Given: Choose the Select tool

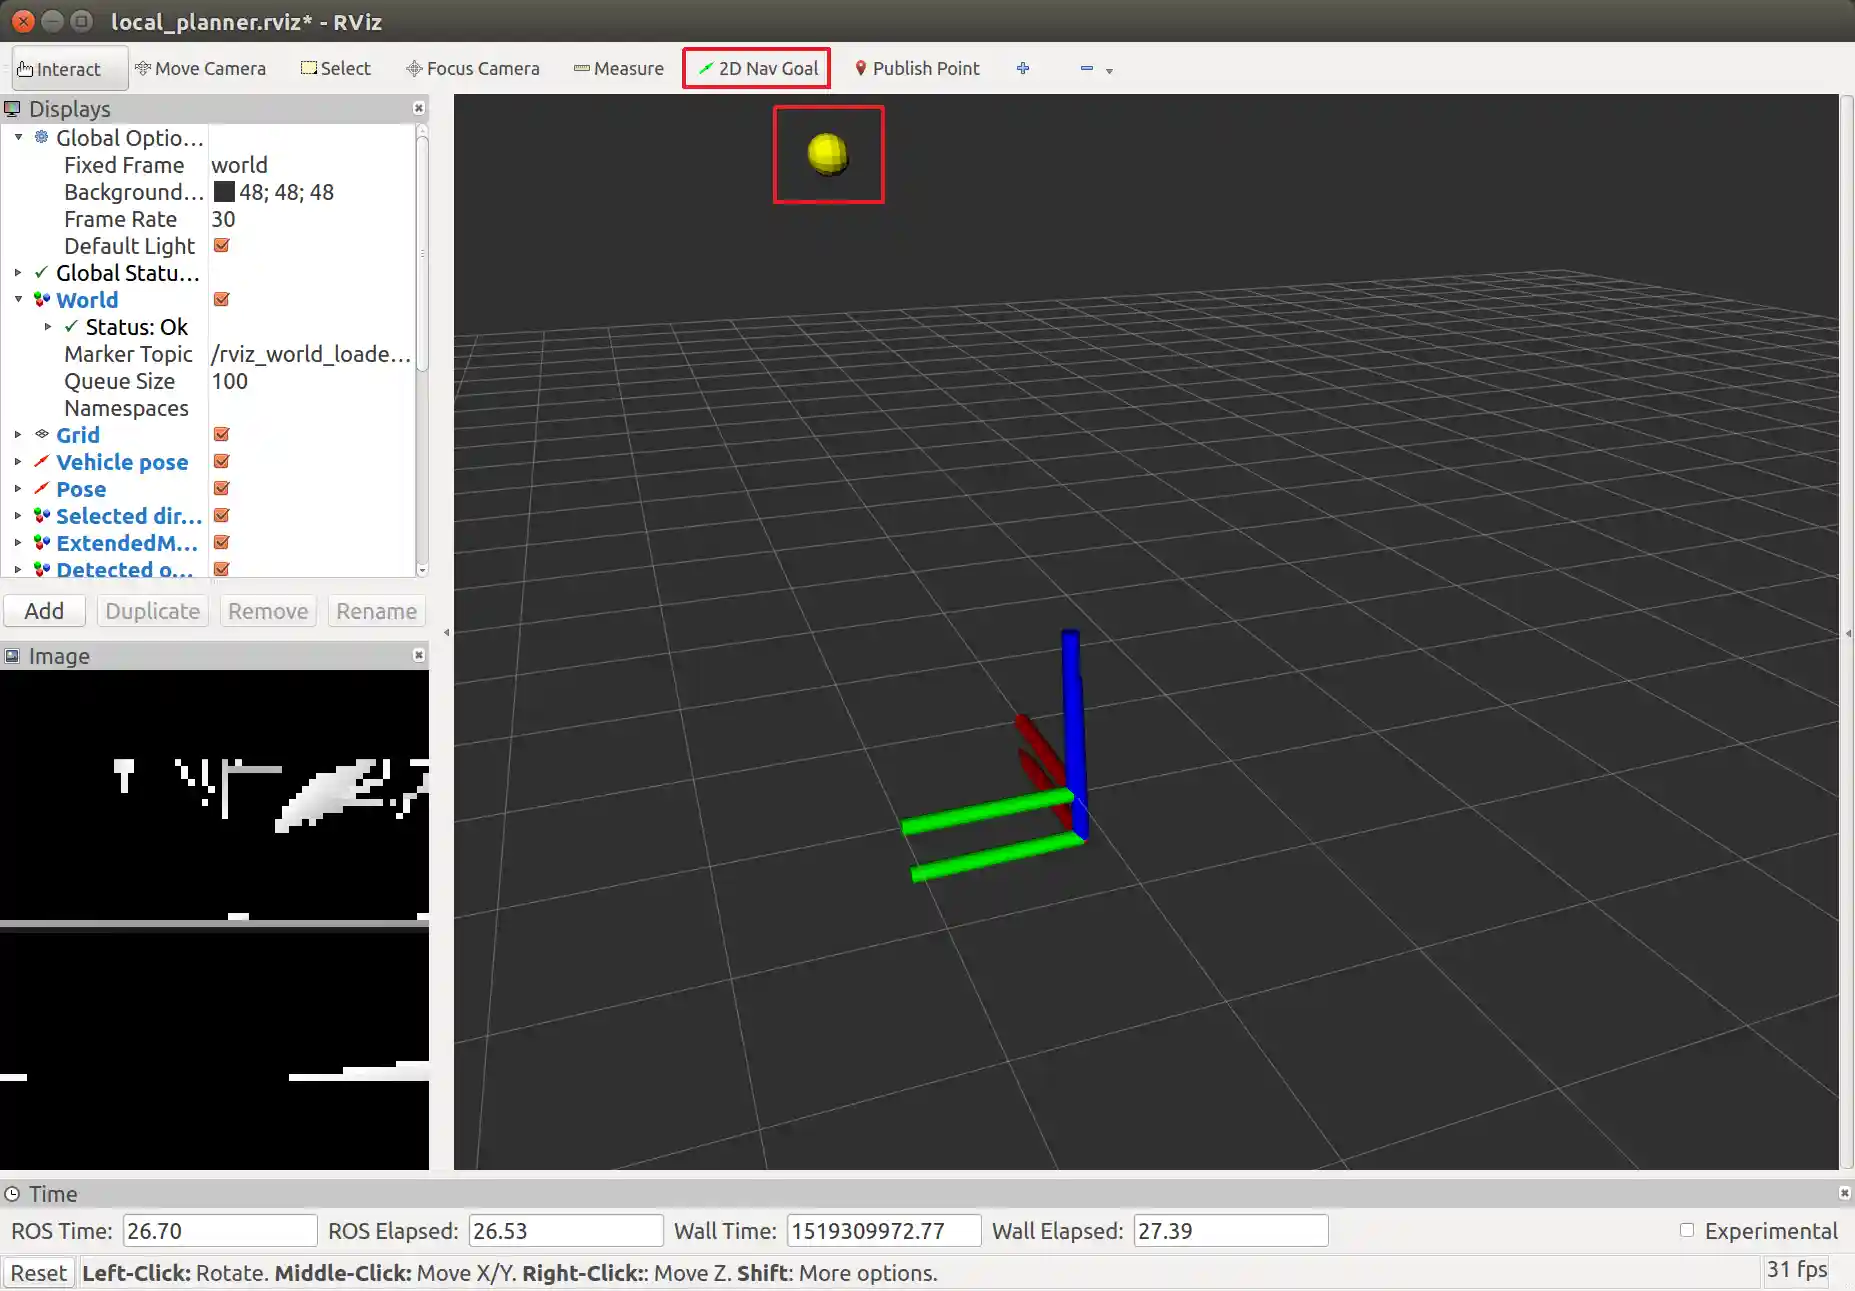Looking at the screenshot, I should (x=335, y=68).
